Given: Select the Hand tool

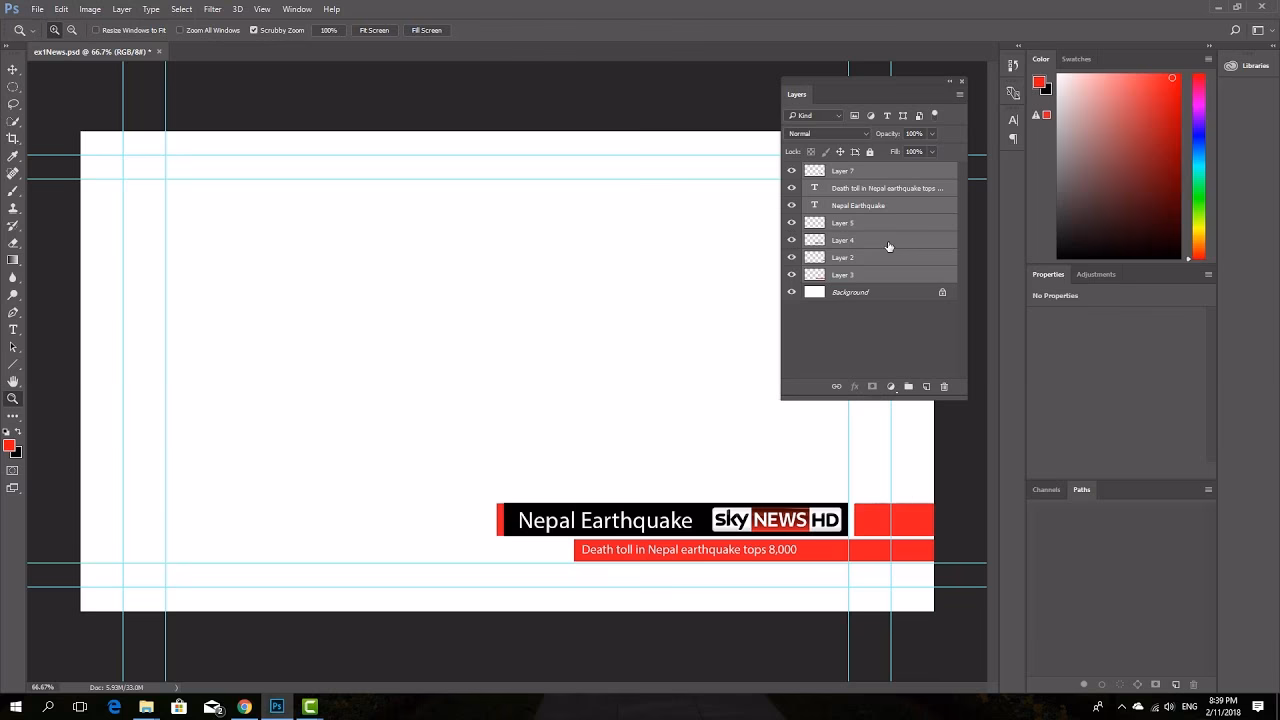Looking at the screenshot, I should [13, 381].
